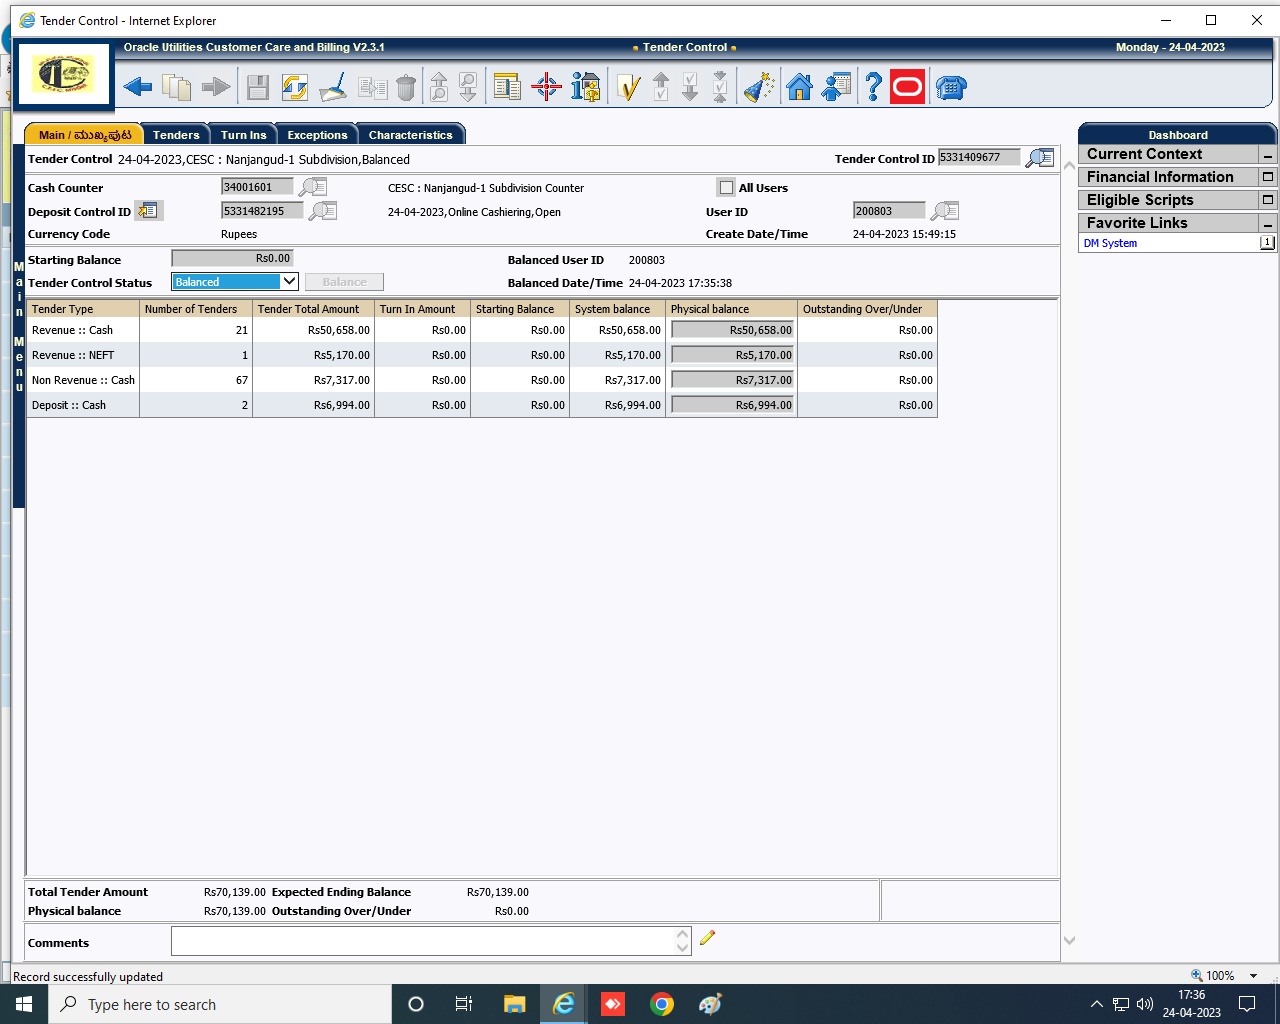
Task: Click the To Do checkmark icon
Action: point(628,88)
